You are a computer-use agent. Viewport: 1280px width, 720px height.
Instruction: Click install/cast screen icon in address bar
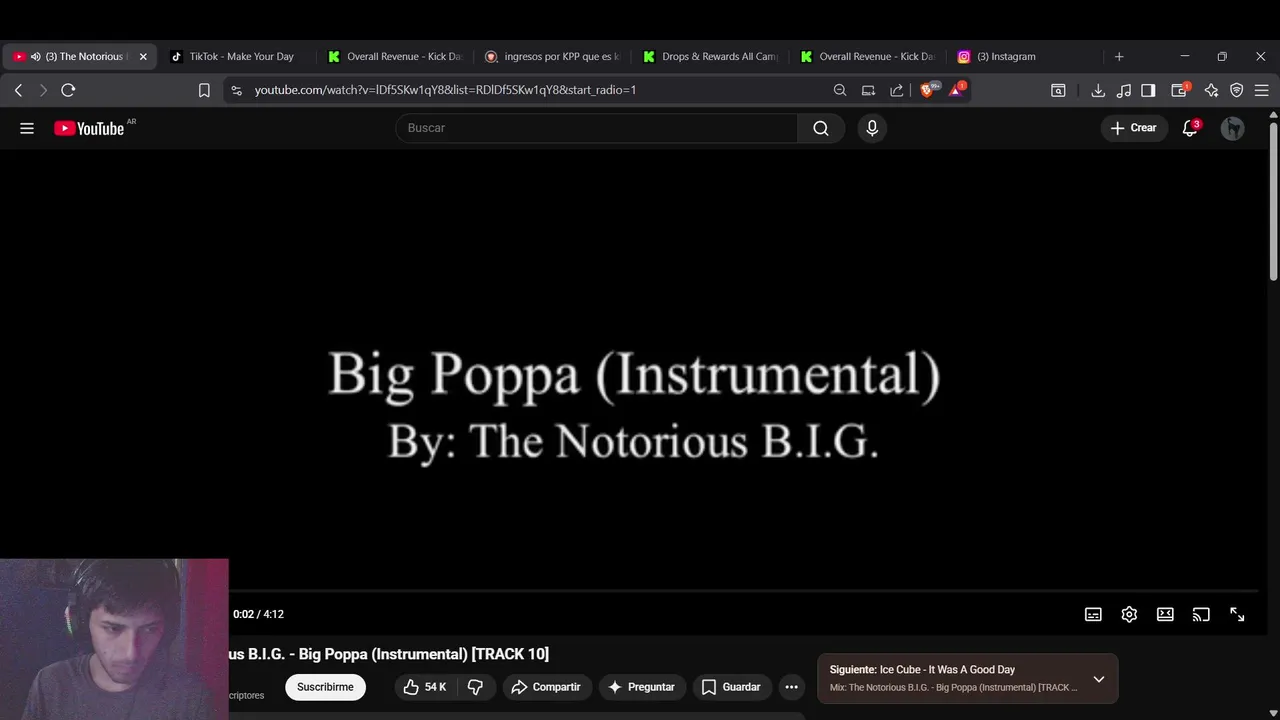point(868,90)
